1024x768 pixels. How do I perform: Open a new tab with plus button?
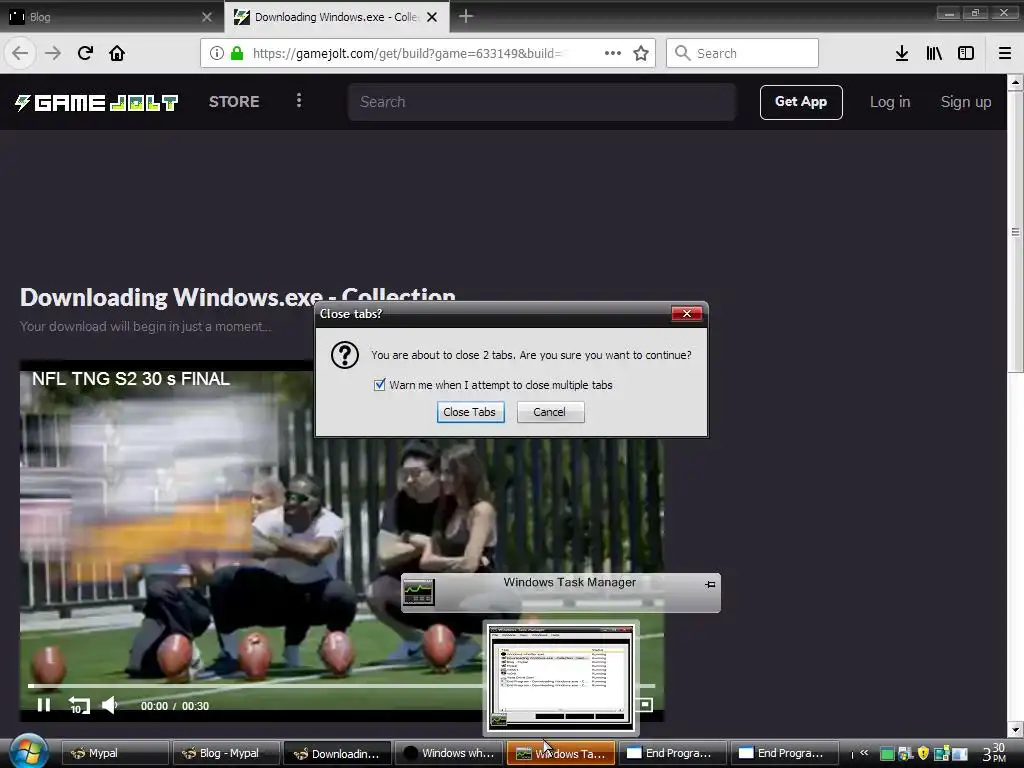point(465,16)
